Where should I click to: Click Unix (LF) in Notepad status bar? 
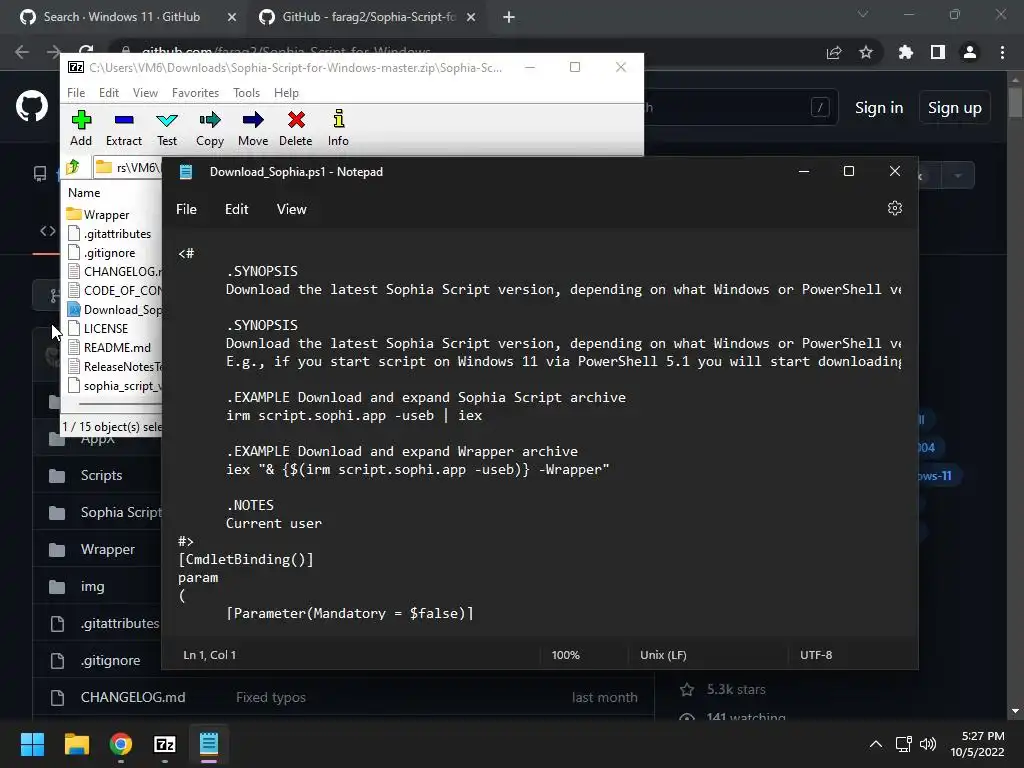(663, 655)
